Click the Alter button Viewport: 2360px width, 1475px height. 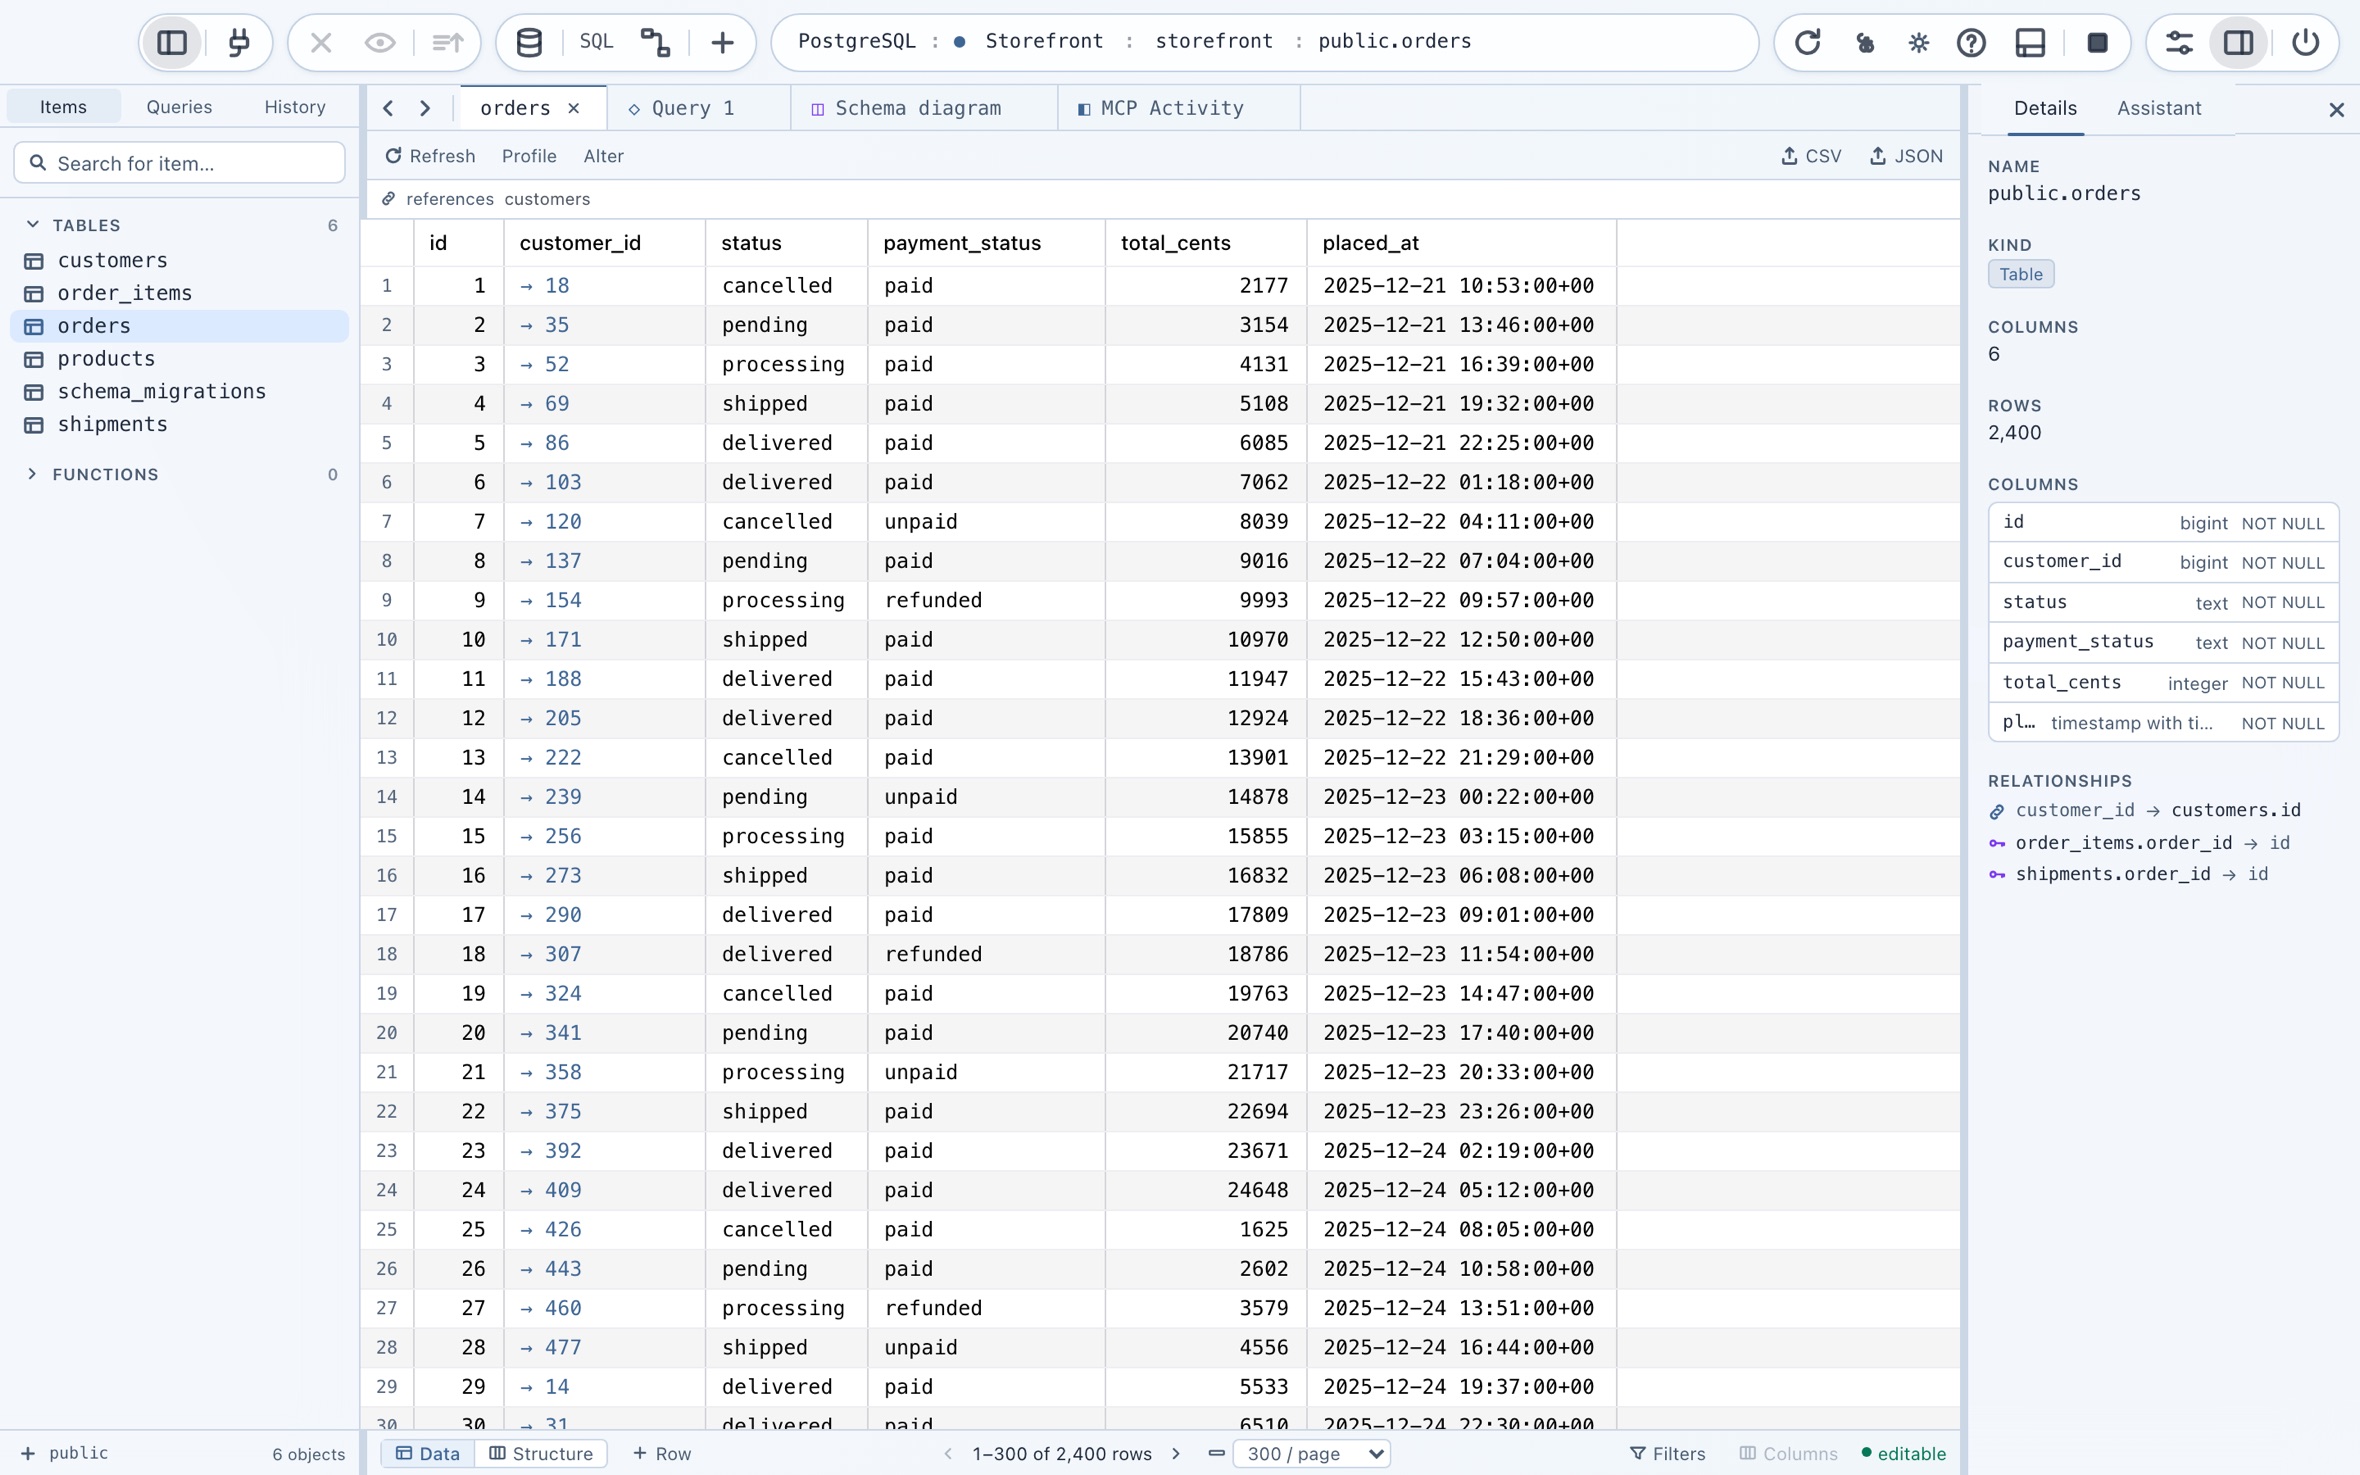click(603, 156)
